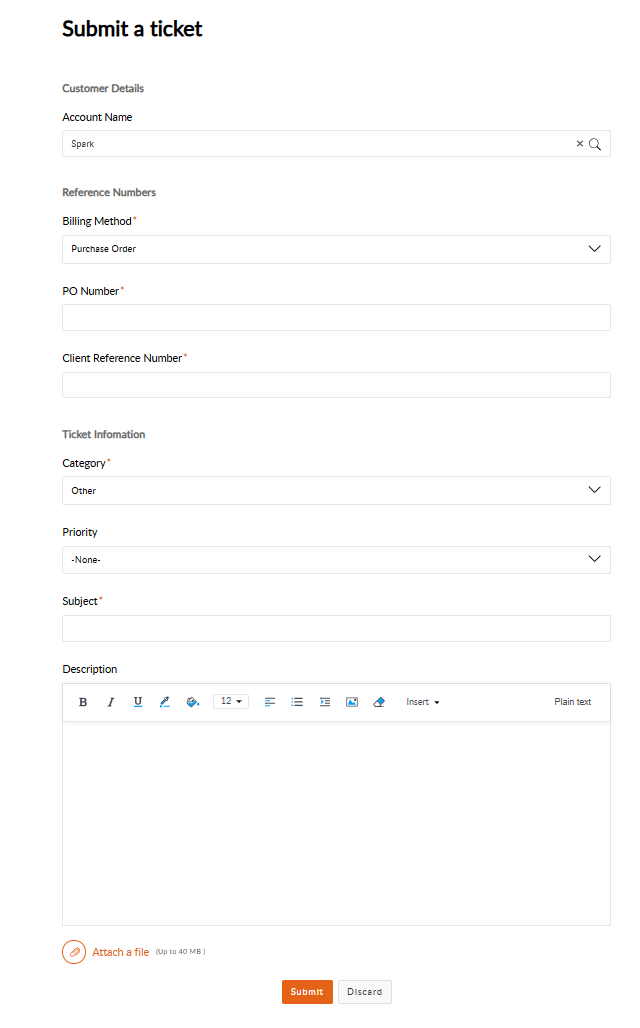
Task: Click the insert image icon
Action: [x=352, y=702]
